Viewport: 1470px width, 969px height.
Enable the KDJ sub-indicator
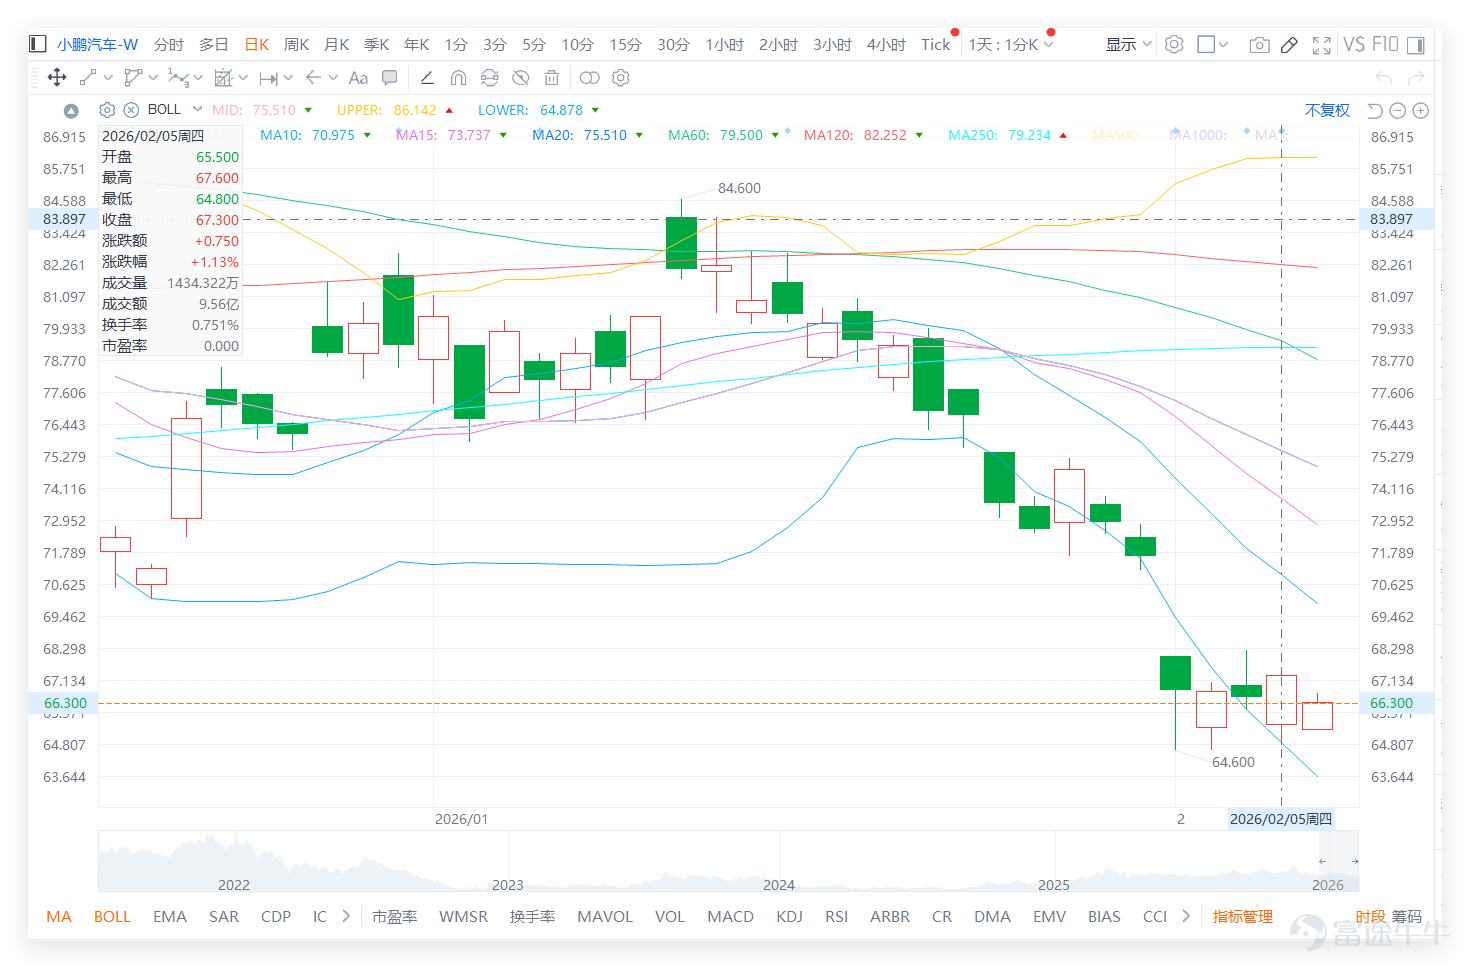click(x=789, y=916)
